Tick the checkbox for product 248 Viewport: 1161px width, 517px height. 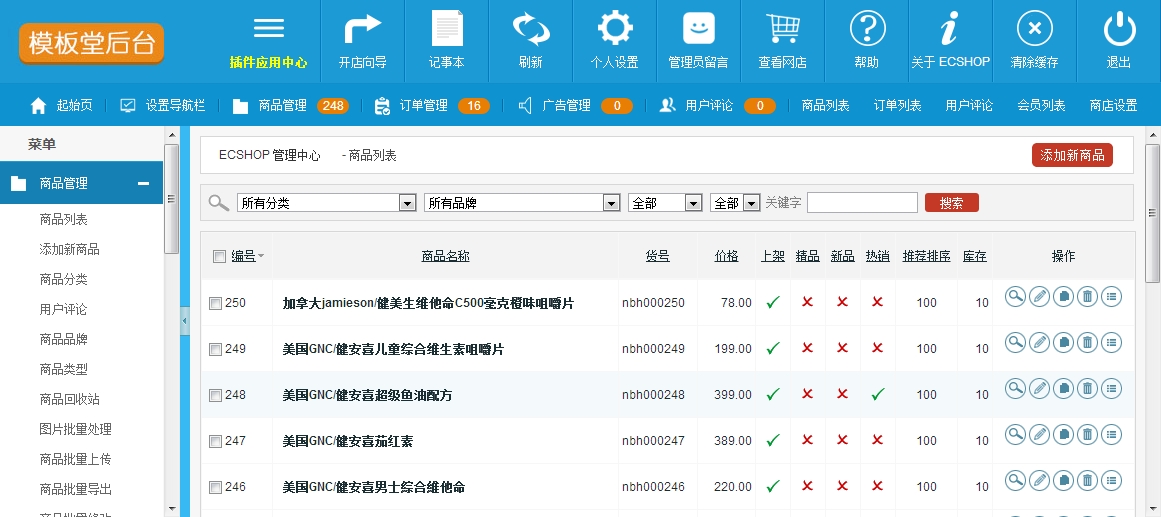tap(216, 395)
